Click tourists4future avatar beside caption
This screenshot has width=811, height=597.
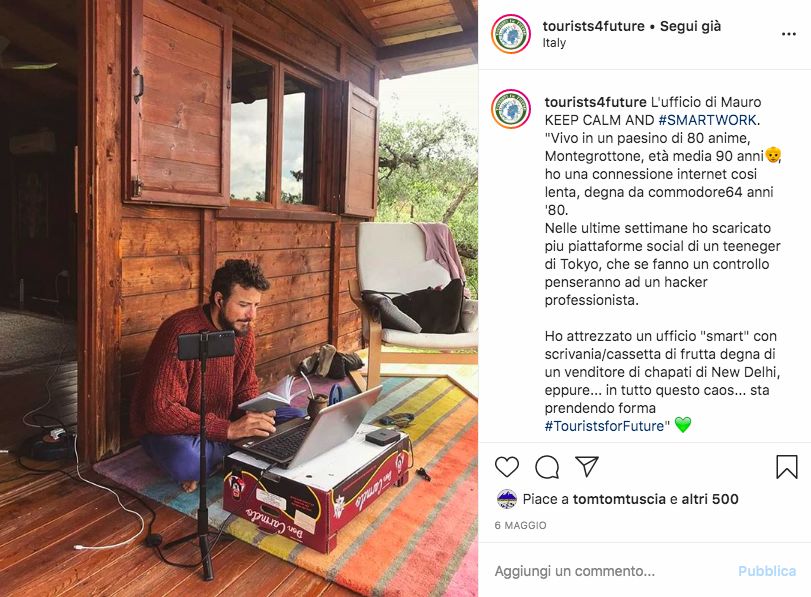coord(511,109)
